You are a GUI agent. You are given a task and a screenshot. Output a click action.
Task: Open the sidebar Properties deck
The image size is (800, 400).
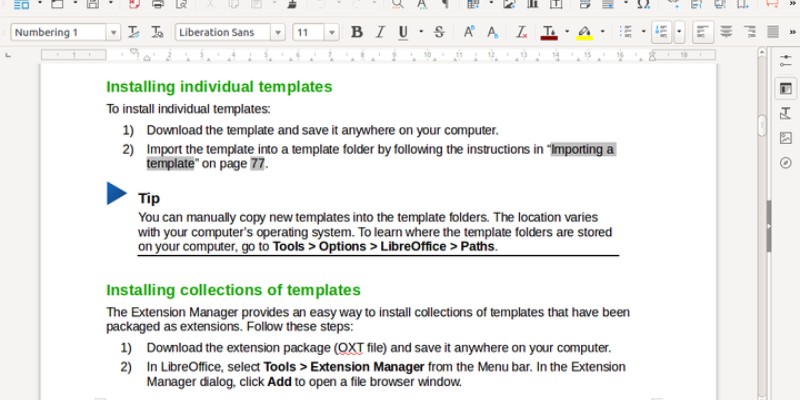pyautogui.click(x=786, y=63)
